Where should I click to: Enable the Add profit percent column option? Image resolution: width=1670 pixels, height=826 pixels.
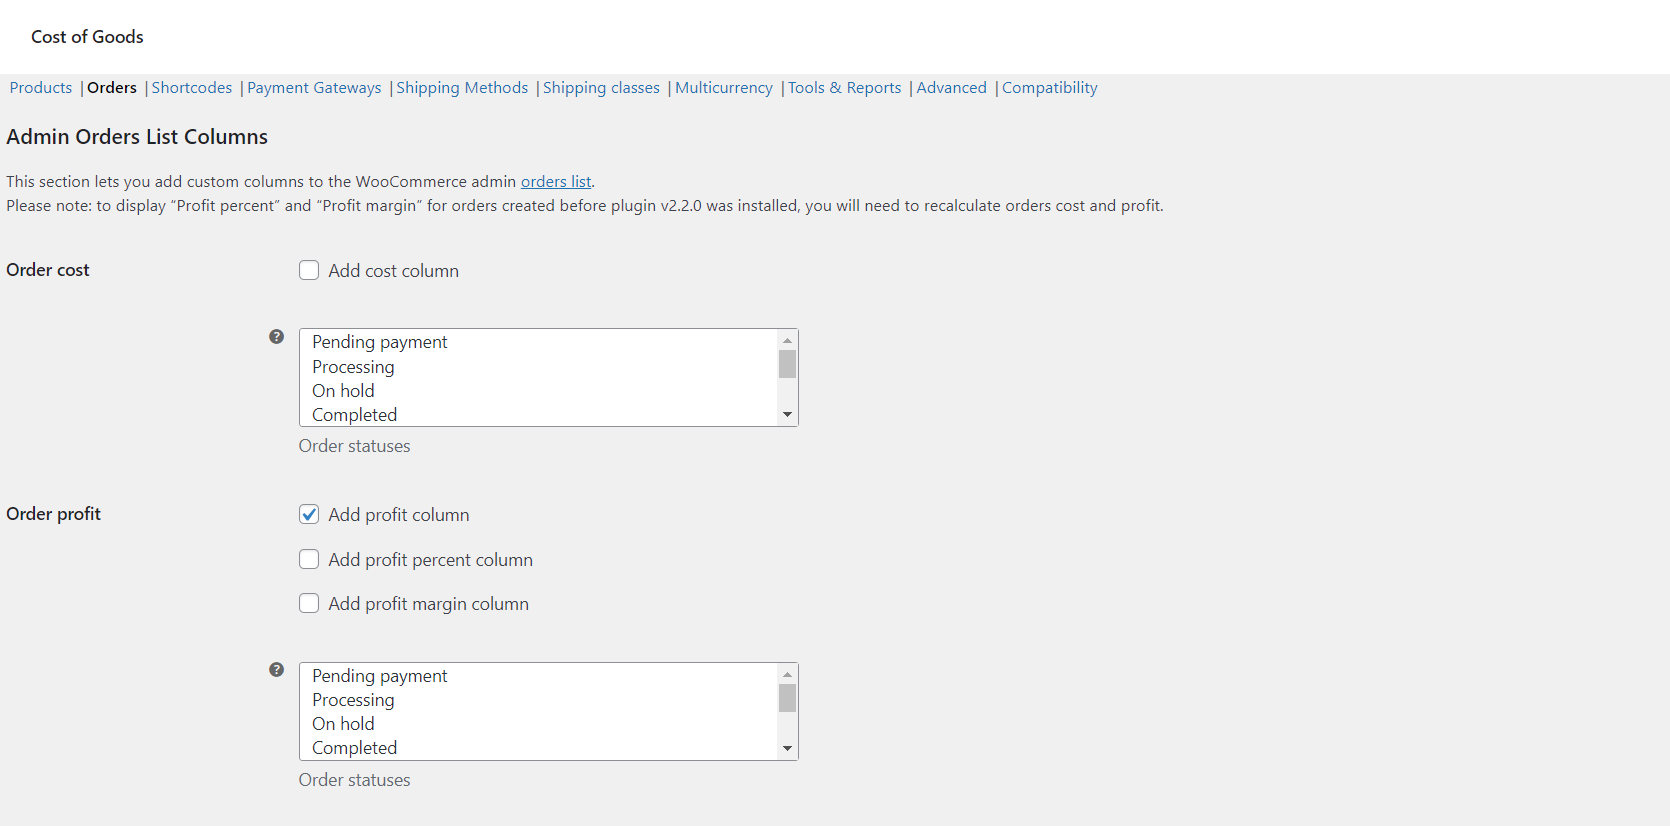[309, 559]
